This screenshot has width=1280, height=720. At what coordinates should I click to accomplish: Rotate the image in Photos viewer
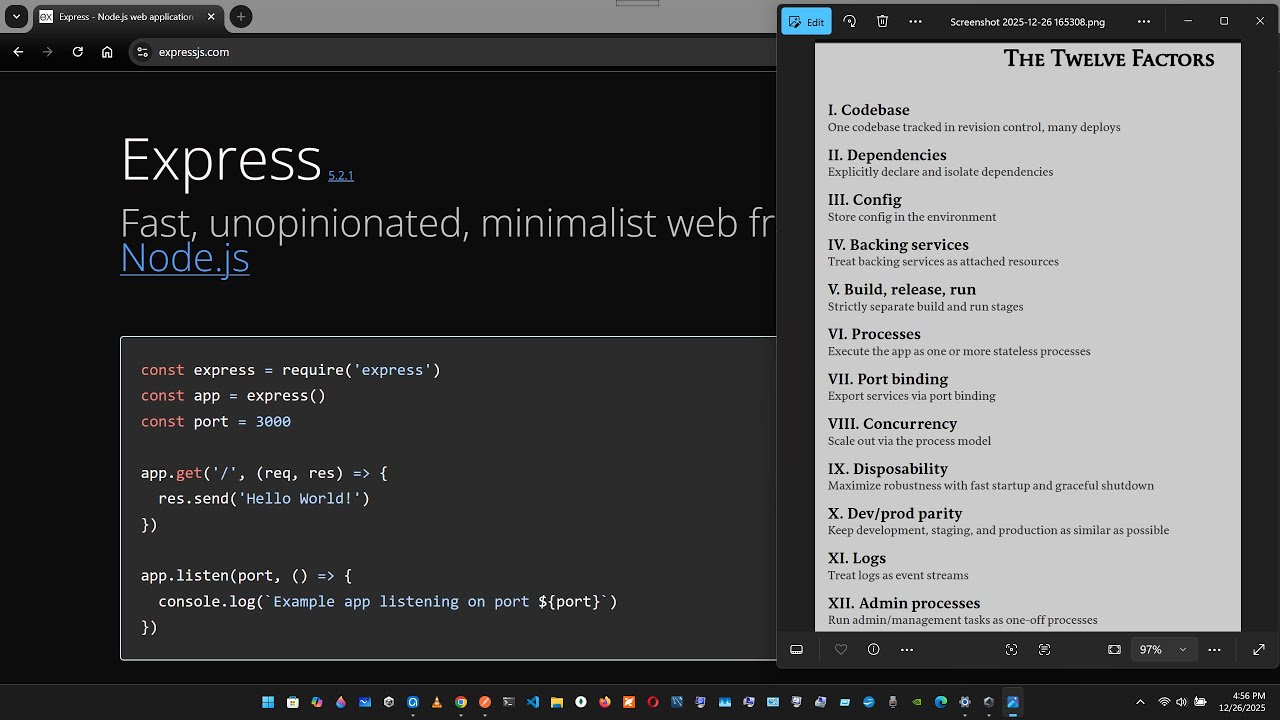pos(849,21)
